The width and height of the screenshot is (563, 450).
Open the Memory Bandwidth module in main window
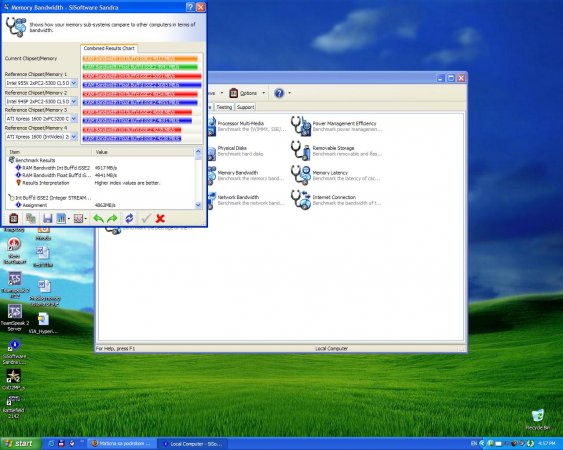[248, 175]
